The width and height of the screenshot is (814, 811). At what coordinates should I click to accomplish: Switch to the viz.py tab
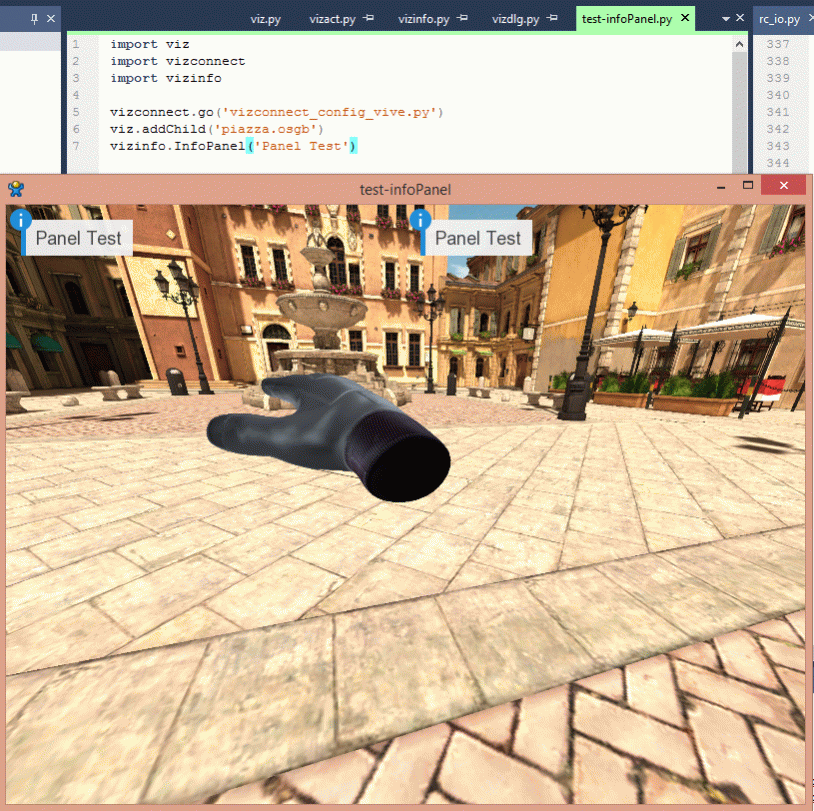tap(265, 19)
